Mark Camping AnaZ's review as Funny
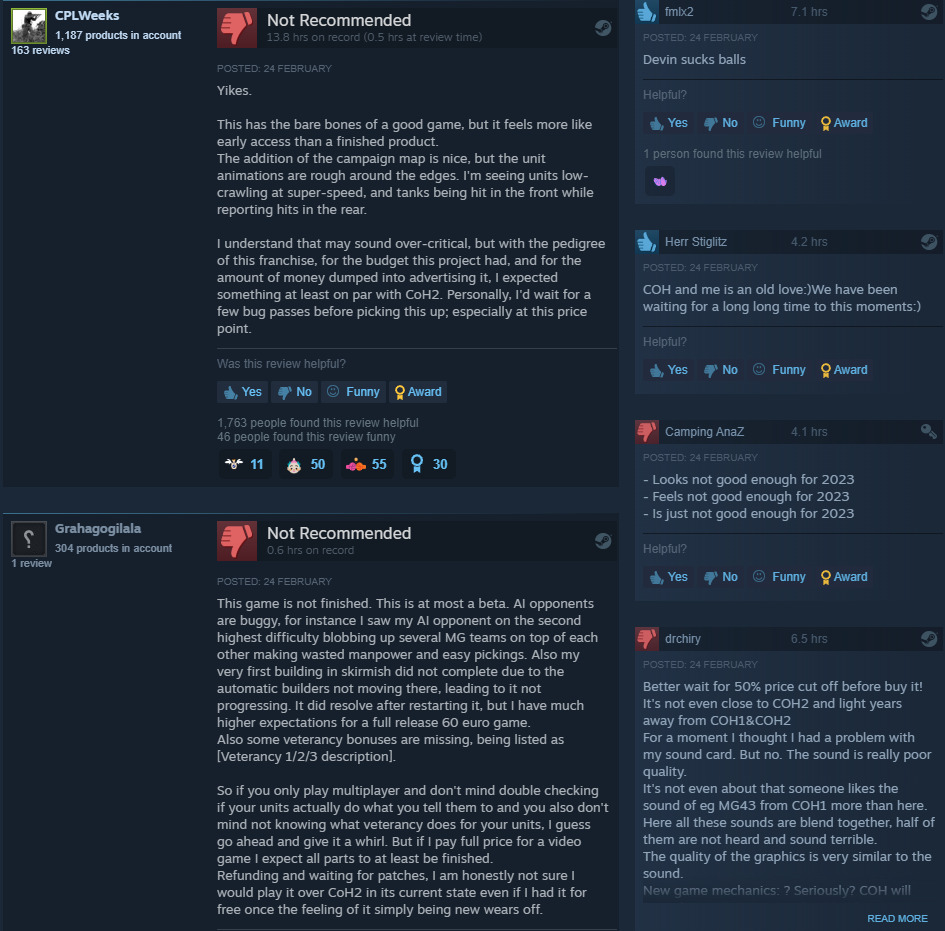The width and height of the screenshot is (945, 931). click(779, 577)
